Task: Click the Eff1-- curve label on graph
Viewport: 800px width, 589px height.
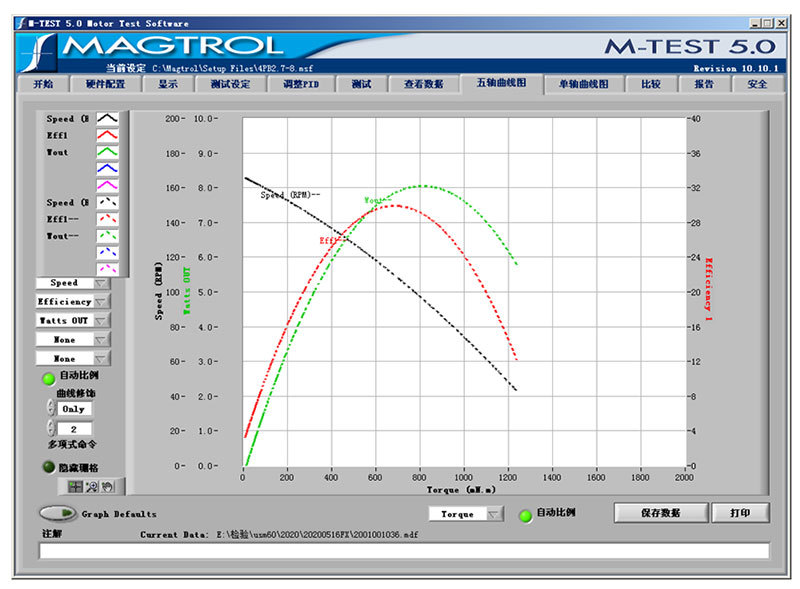Action: coord(331,240)
